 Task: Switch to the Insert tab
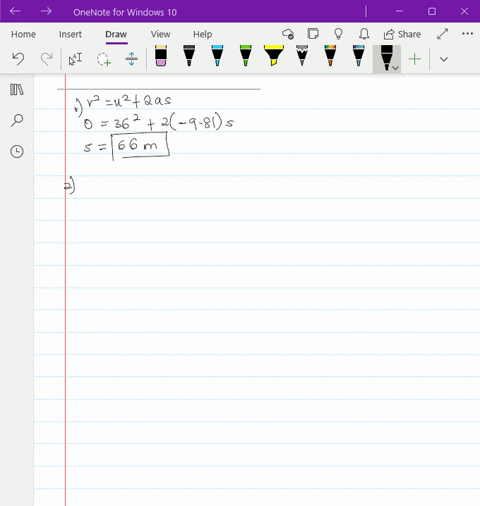point(70,34)
